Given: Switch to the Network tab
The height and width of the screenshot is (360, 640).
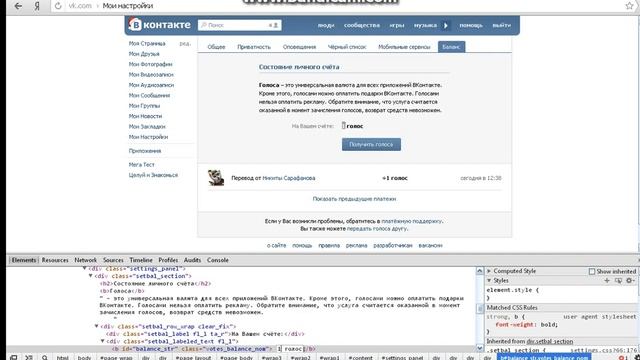Looking at the screenshot, I should click(85, 260).
